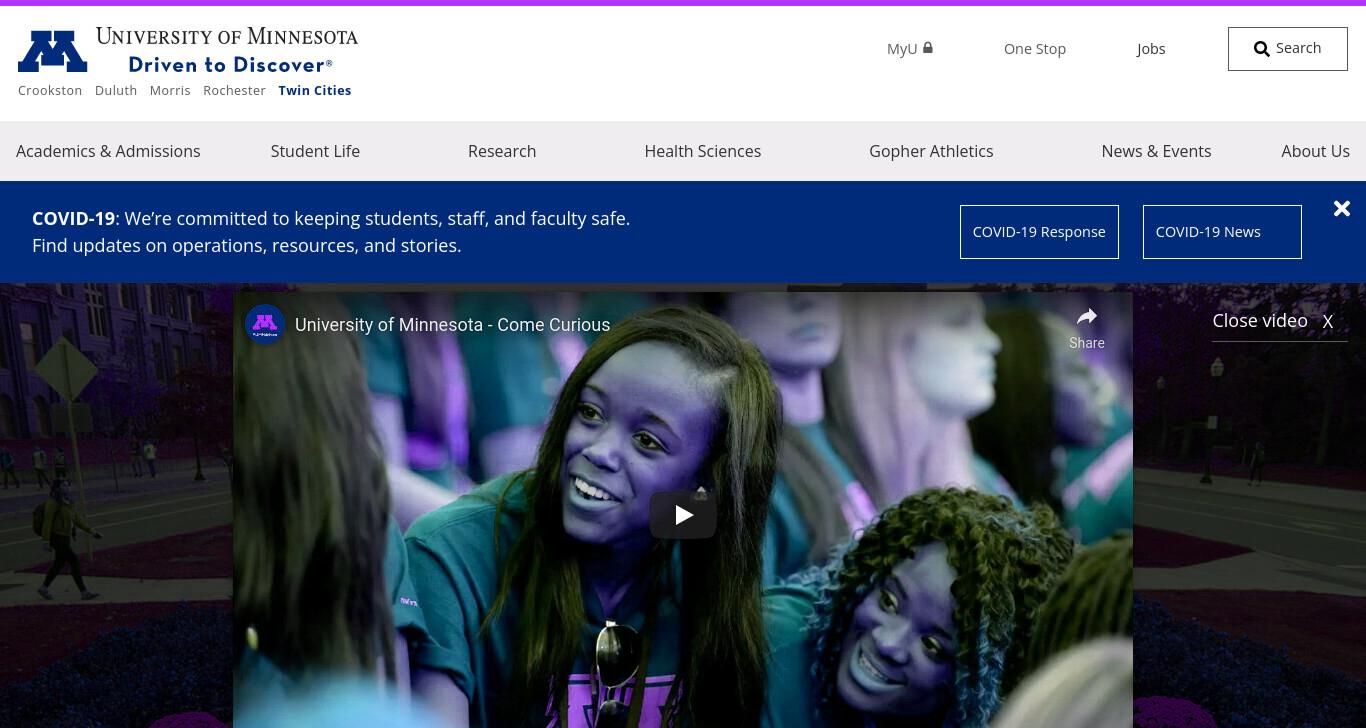Image resolution: width=1366 pixels, height=728 pixels.
Task: Select the Crookston campus link
Action: 50,90
